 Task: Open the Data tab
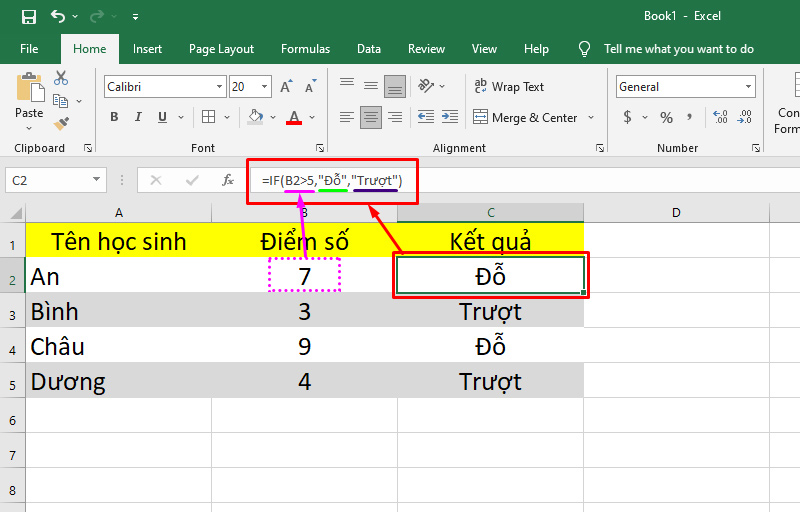pyautogui.click(x=369, y=49)
